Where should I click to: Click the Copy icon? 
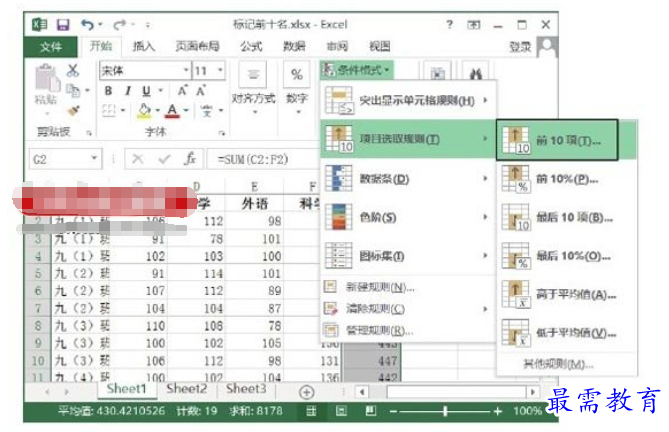click(73, 90)
